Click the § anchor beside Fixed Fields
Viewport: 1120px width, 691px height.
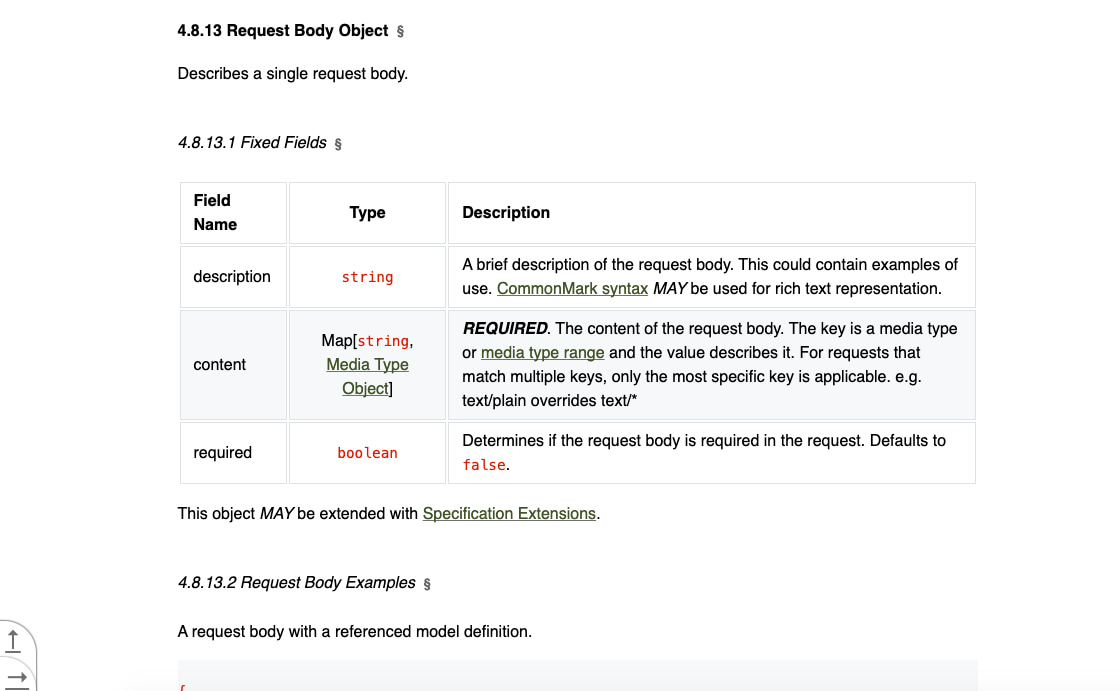[338, 144]
